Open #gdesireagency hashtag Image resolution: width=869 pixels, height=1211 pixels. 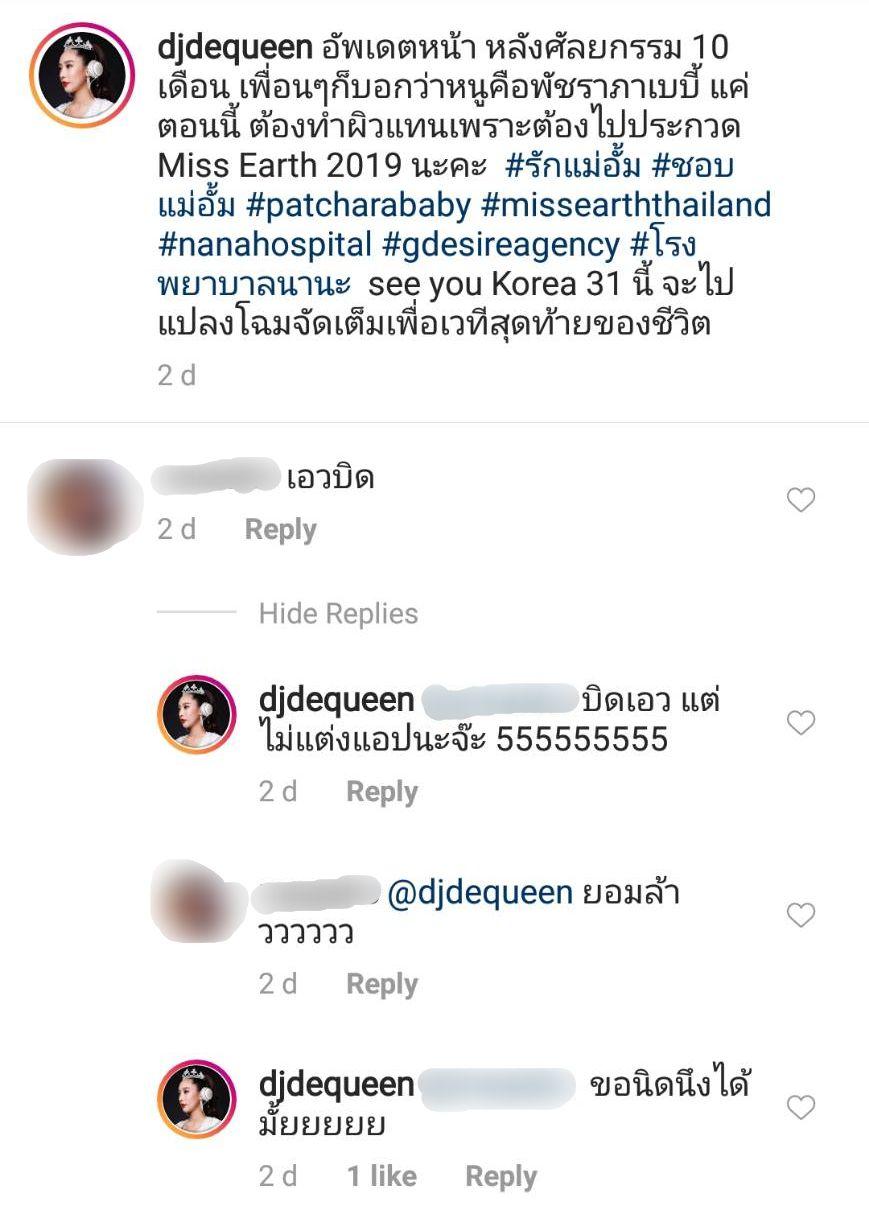pos(502,244)
